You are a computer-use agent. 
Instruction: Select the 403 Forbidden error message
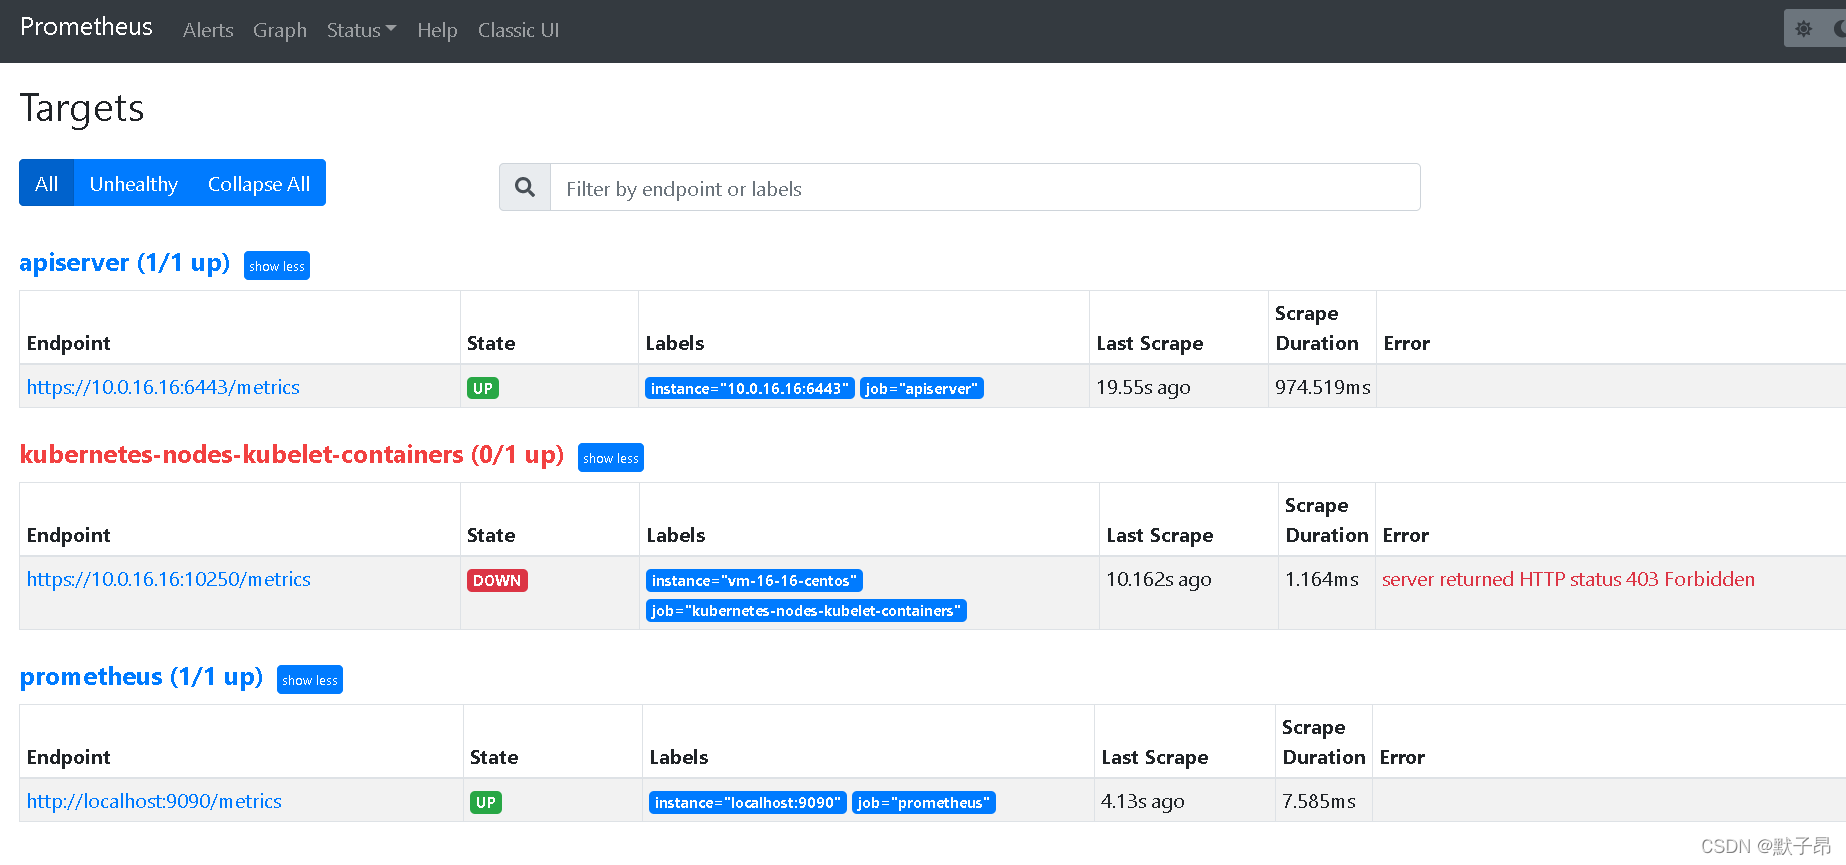coord(1568,579)
